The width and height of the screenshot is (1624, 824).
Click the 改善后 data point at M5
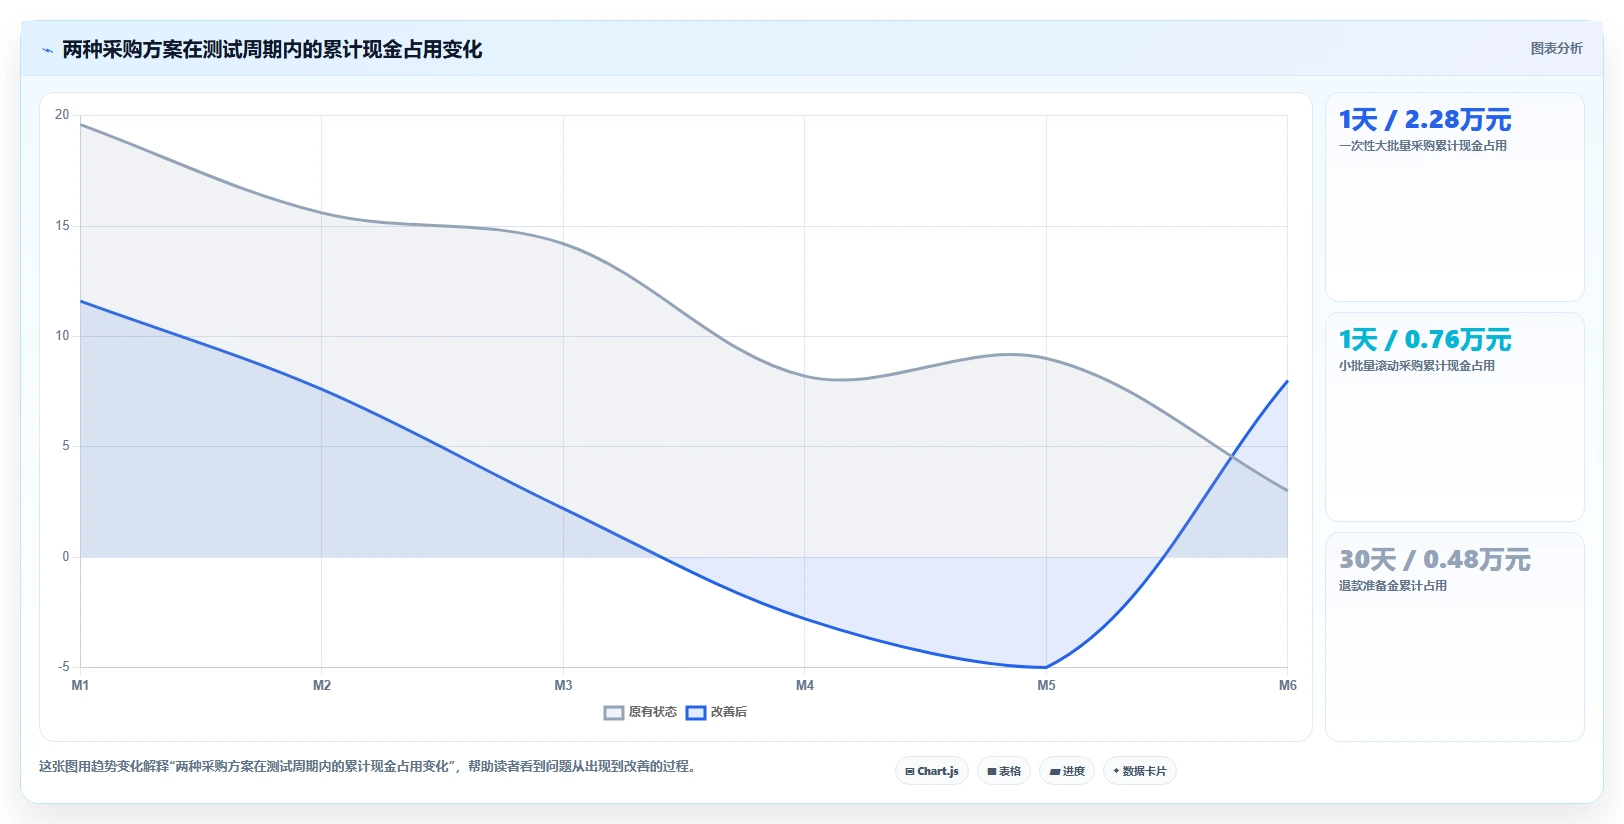tap(1046, 667)
